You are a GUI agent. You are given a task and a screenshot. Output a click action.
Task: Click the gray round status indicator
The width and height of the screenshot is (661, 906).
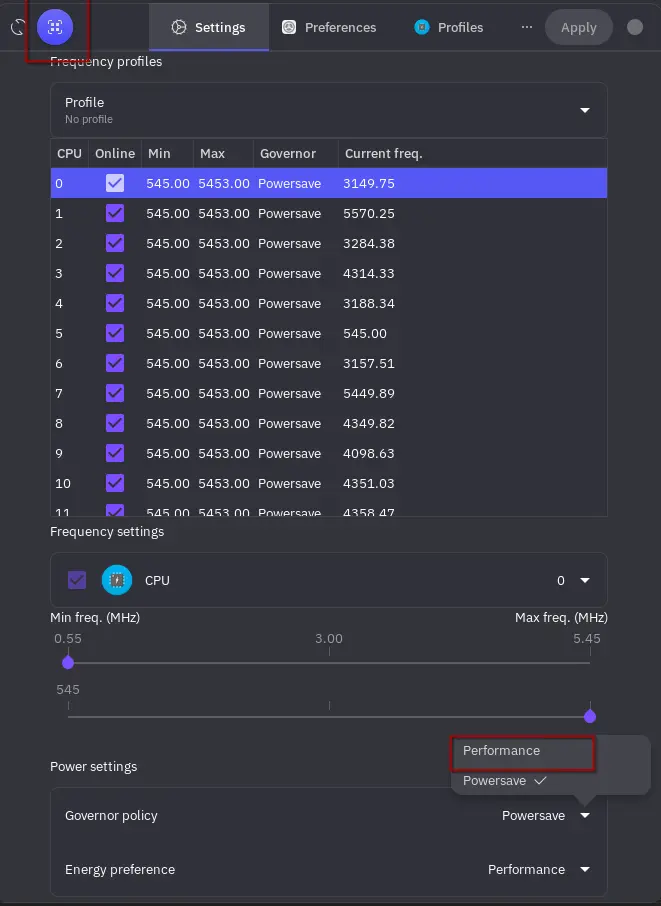634,27
